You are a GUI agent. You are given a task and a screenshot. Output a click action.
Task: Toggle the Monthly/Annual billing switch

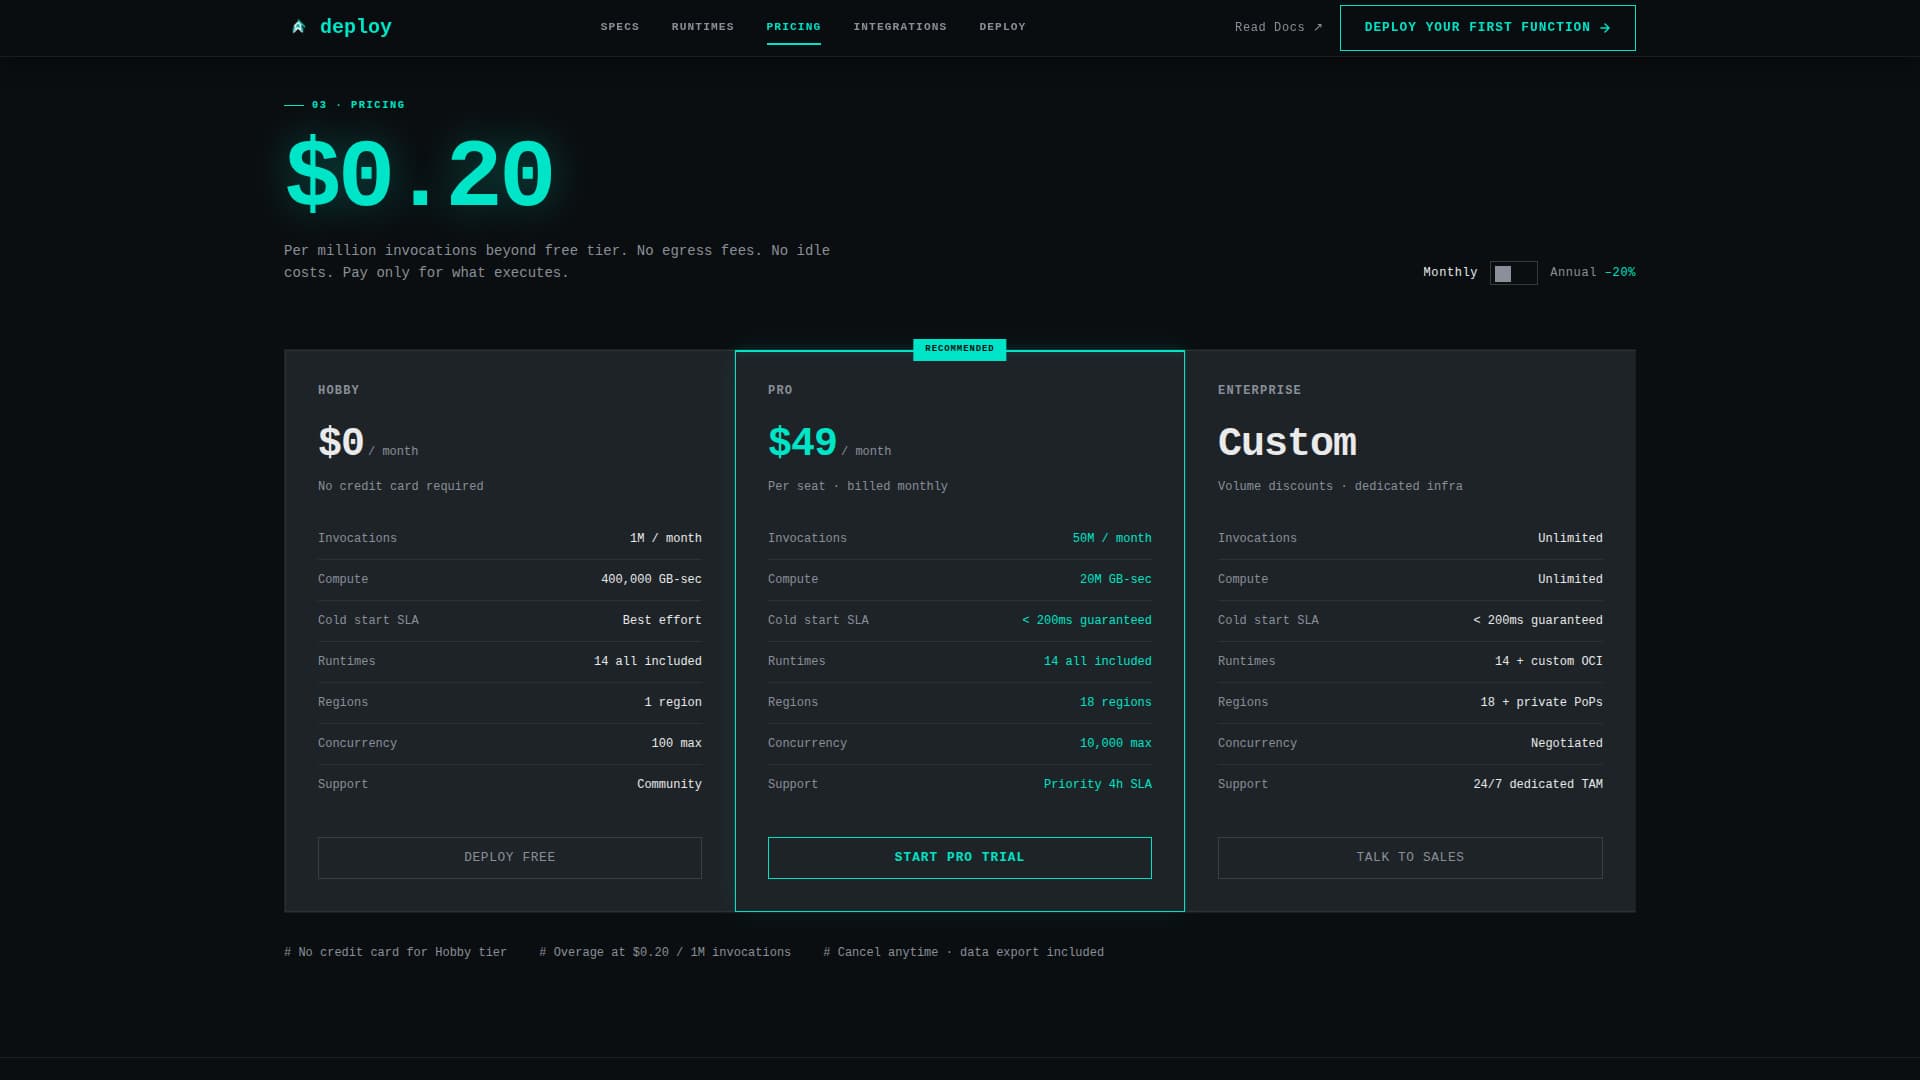coord(1513,273)
